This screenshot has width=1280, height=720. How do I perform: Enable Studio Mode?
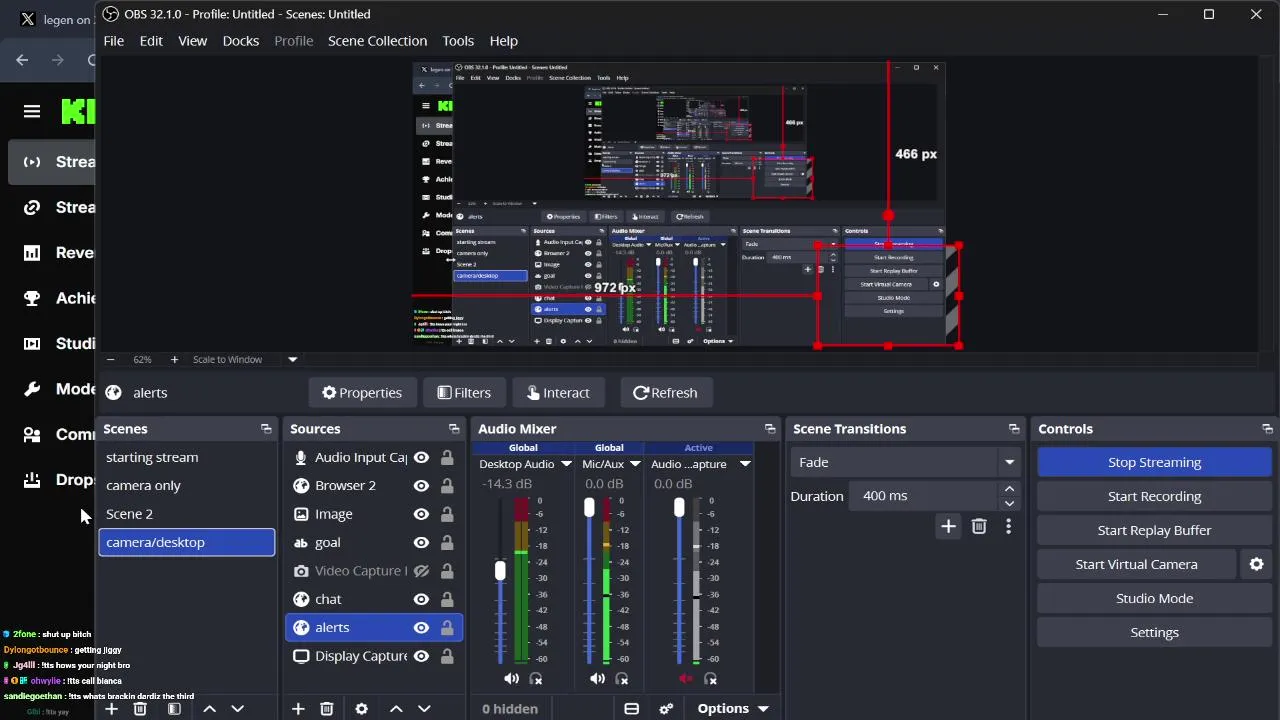click(x=1154, y=598)
